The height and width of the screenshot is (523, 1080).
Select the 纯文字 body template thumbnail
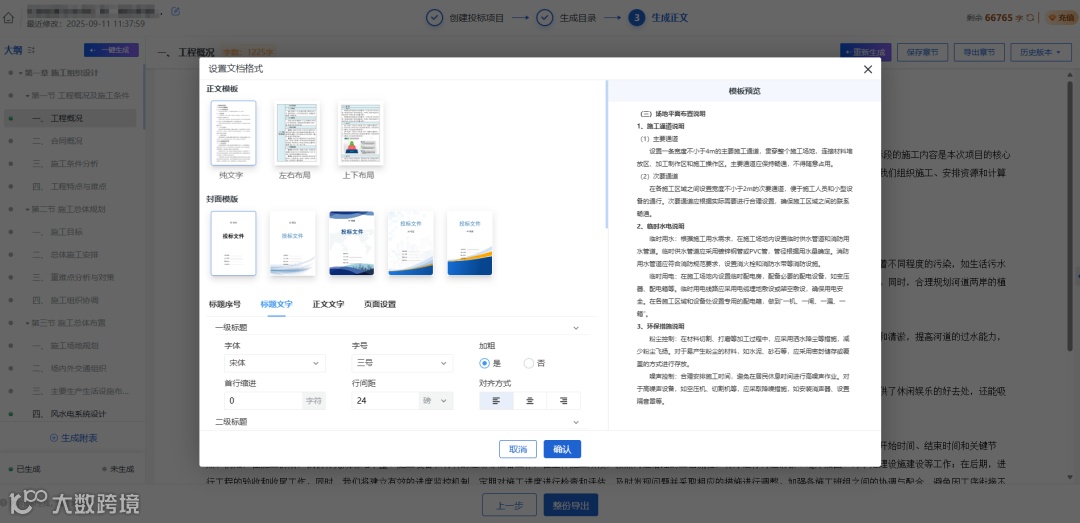(x=233, y=133)
